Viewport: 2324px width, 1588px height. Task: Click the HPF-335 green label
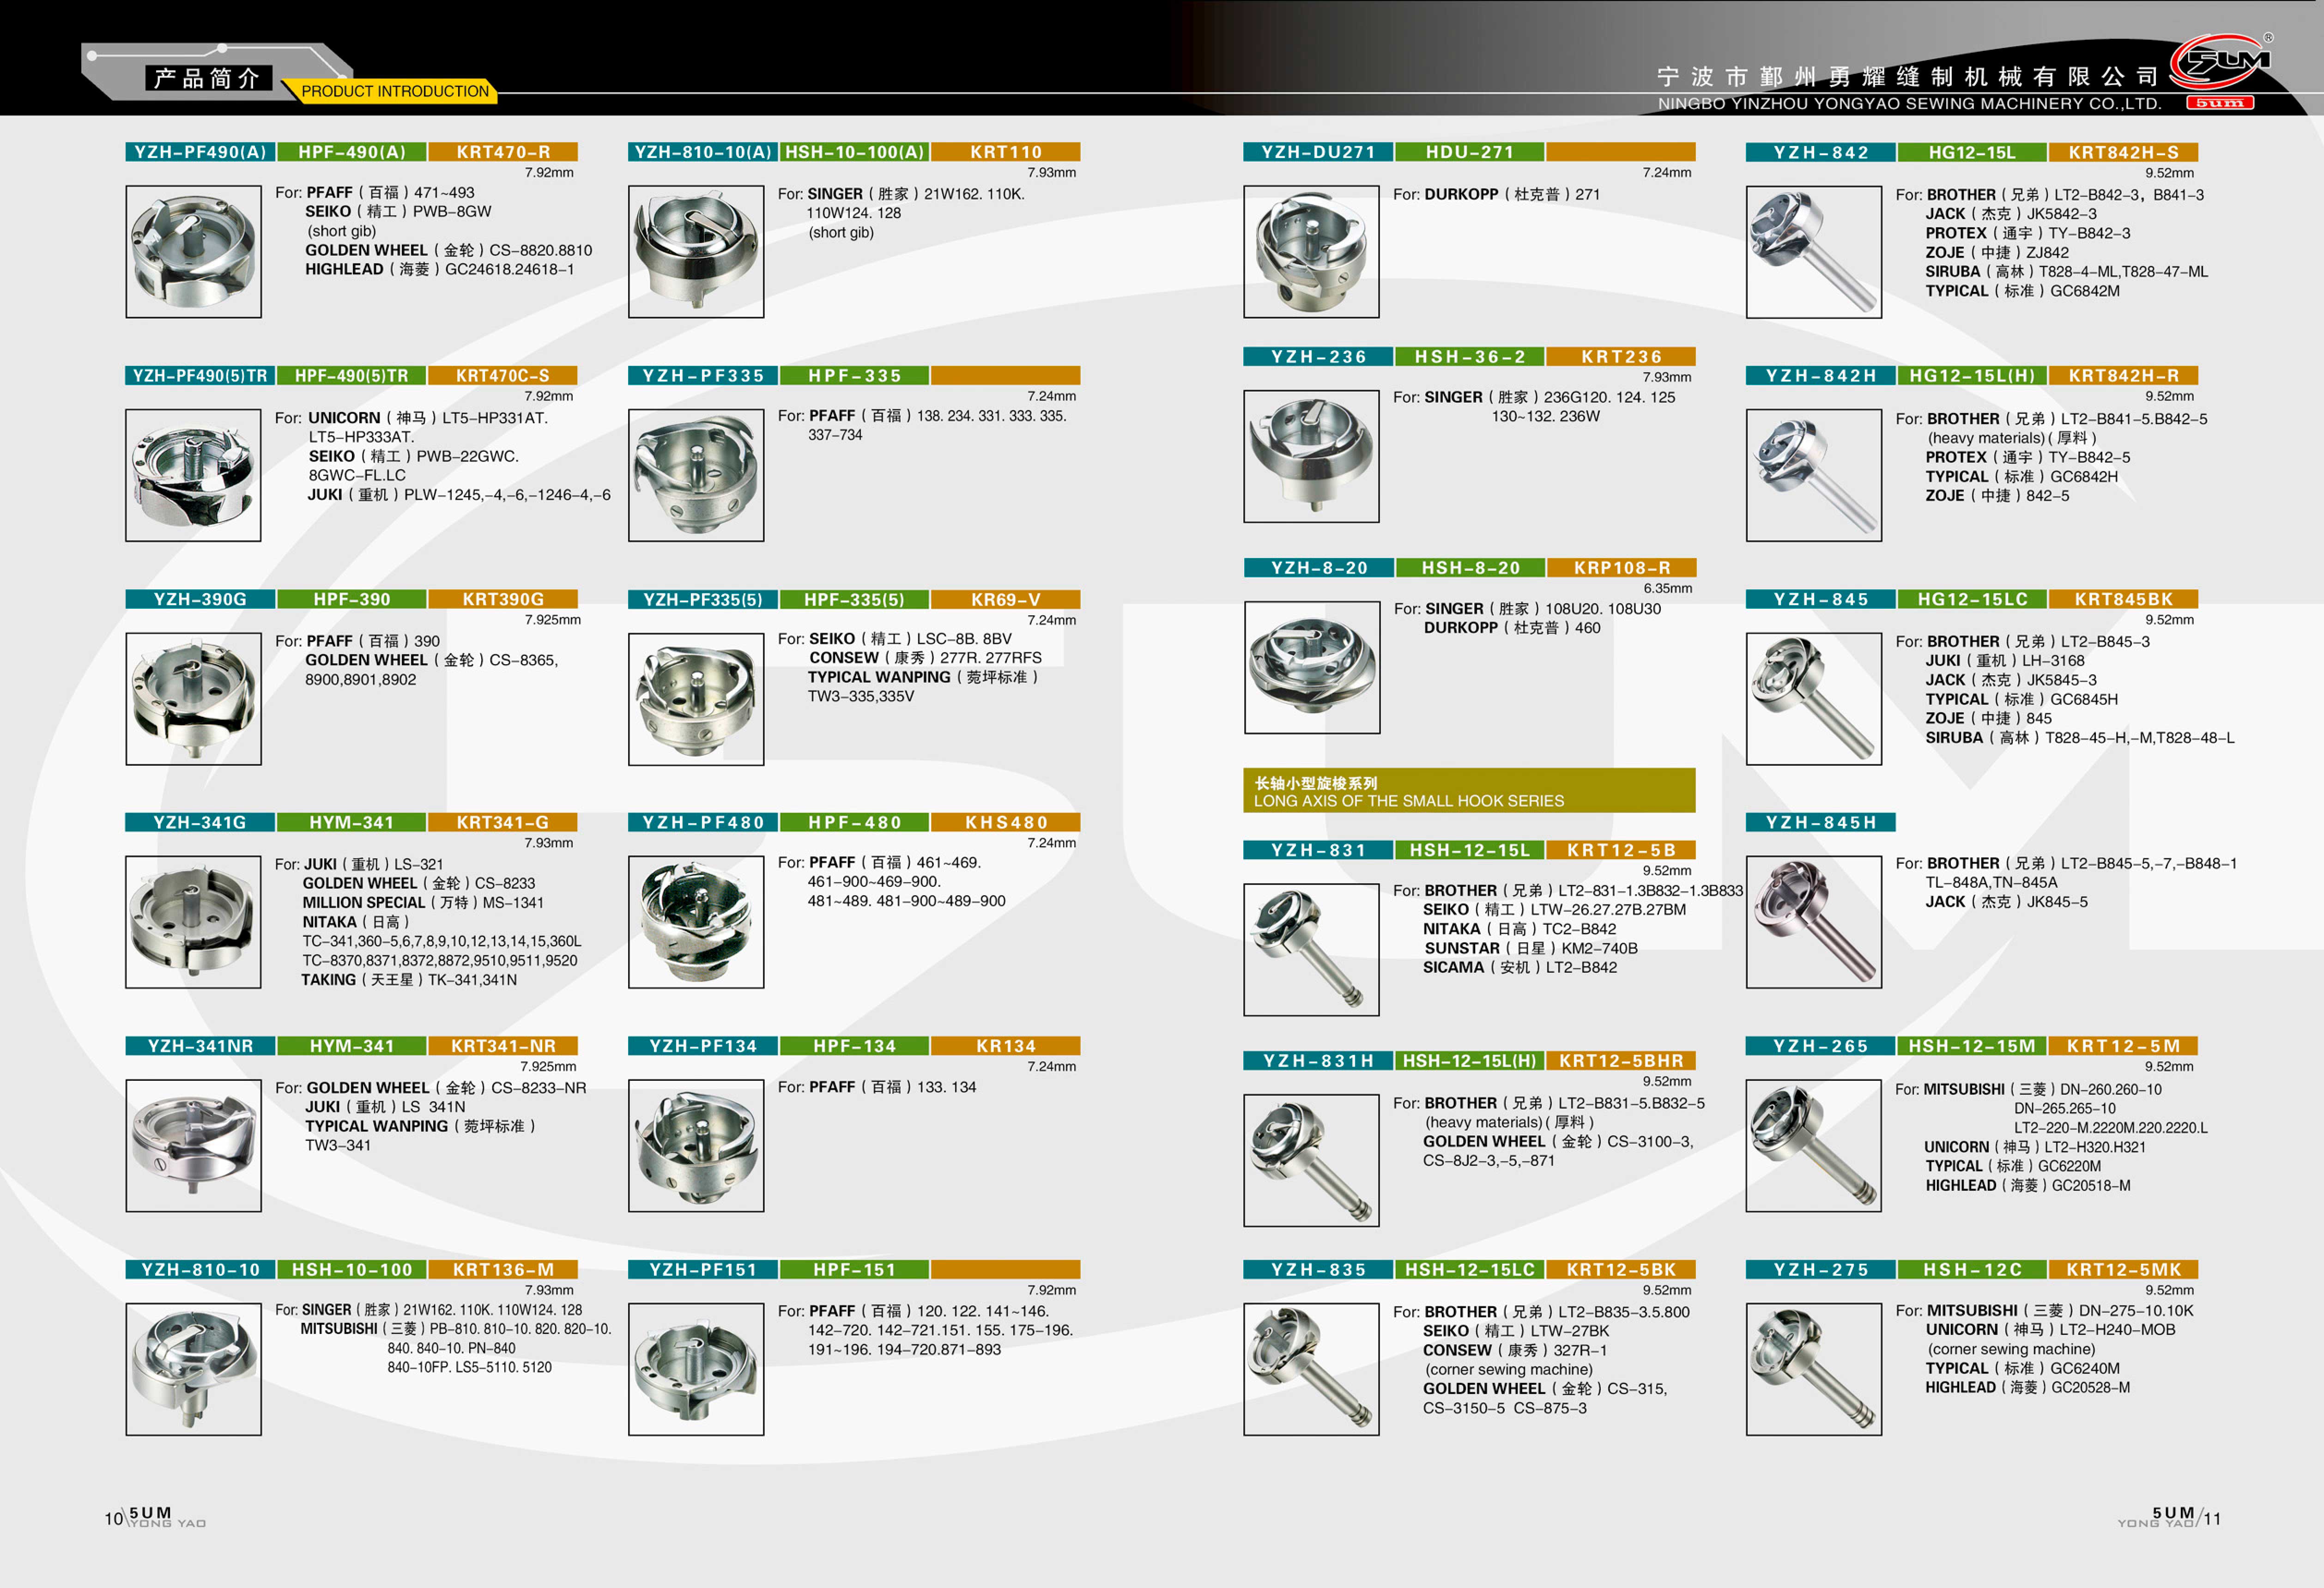[x=855, y=376]
